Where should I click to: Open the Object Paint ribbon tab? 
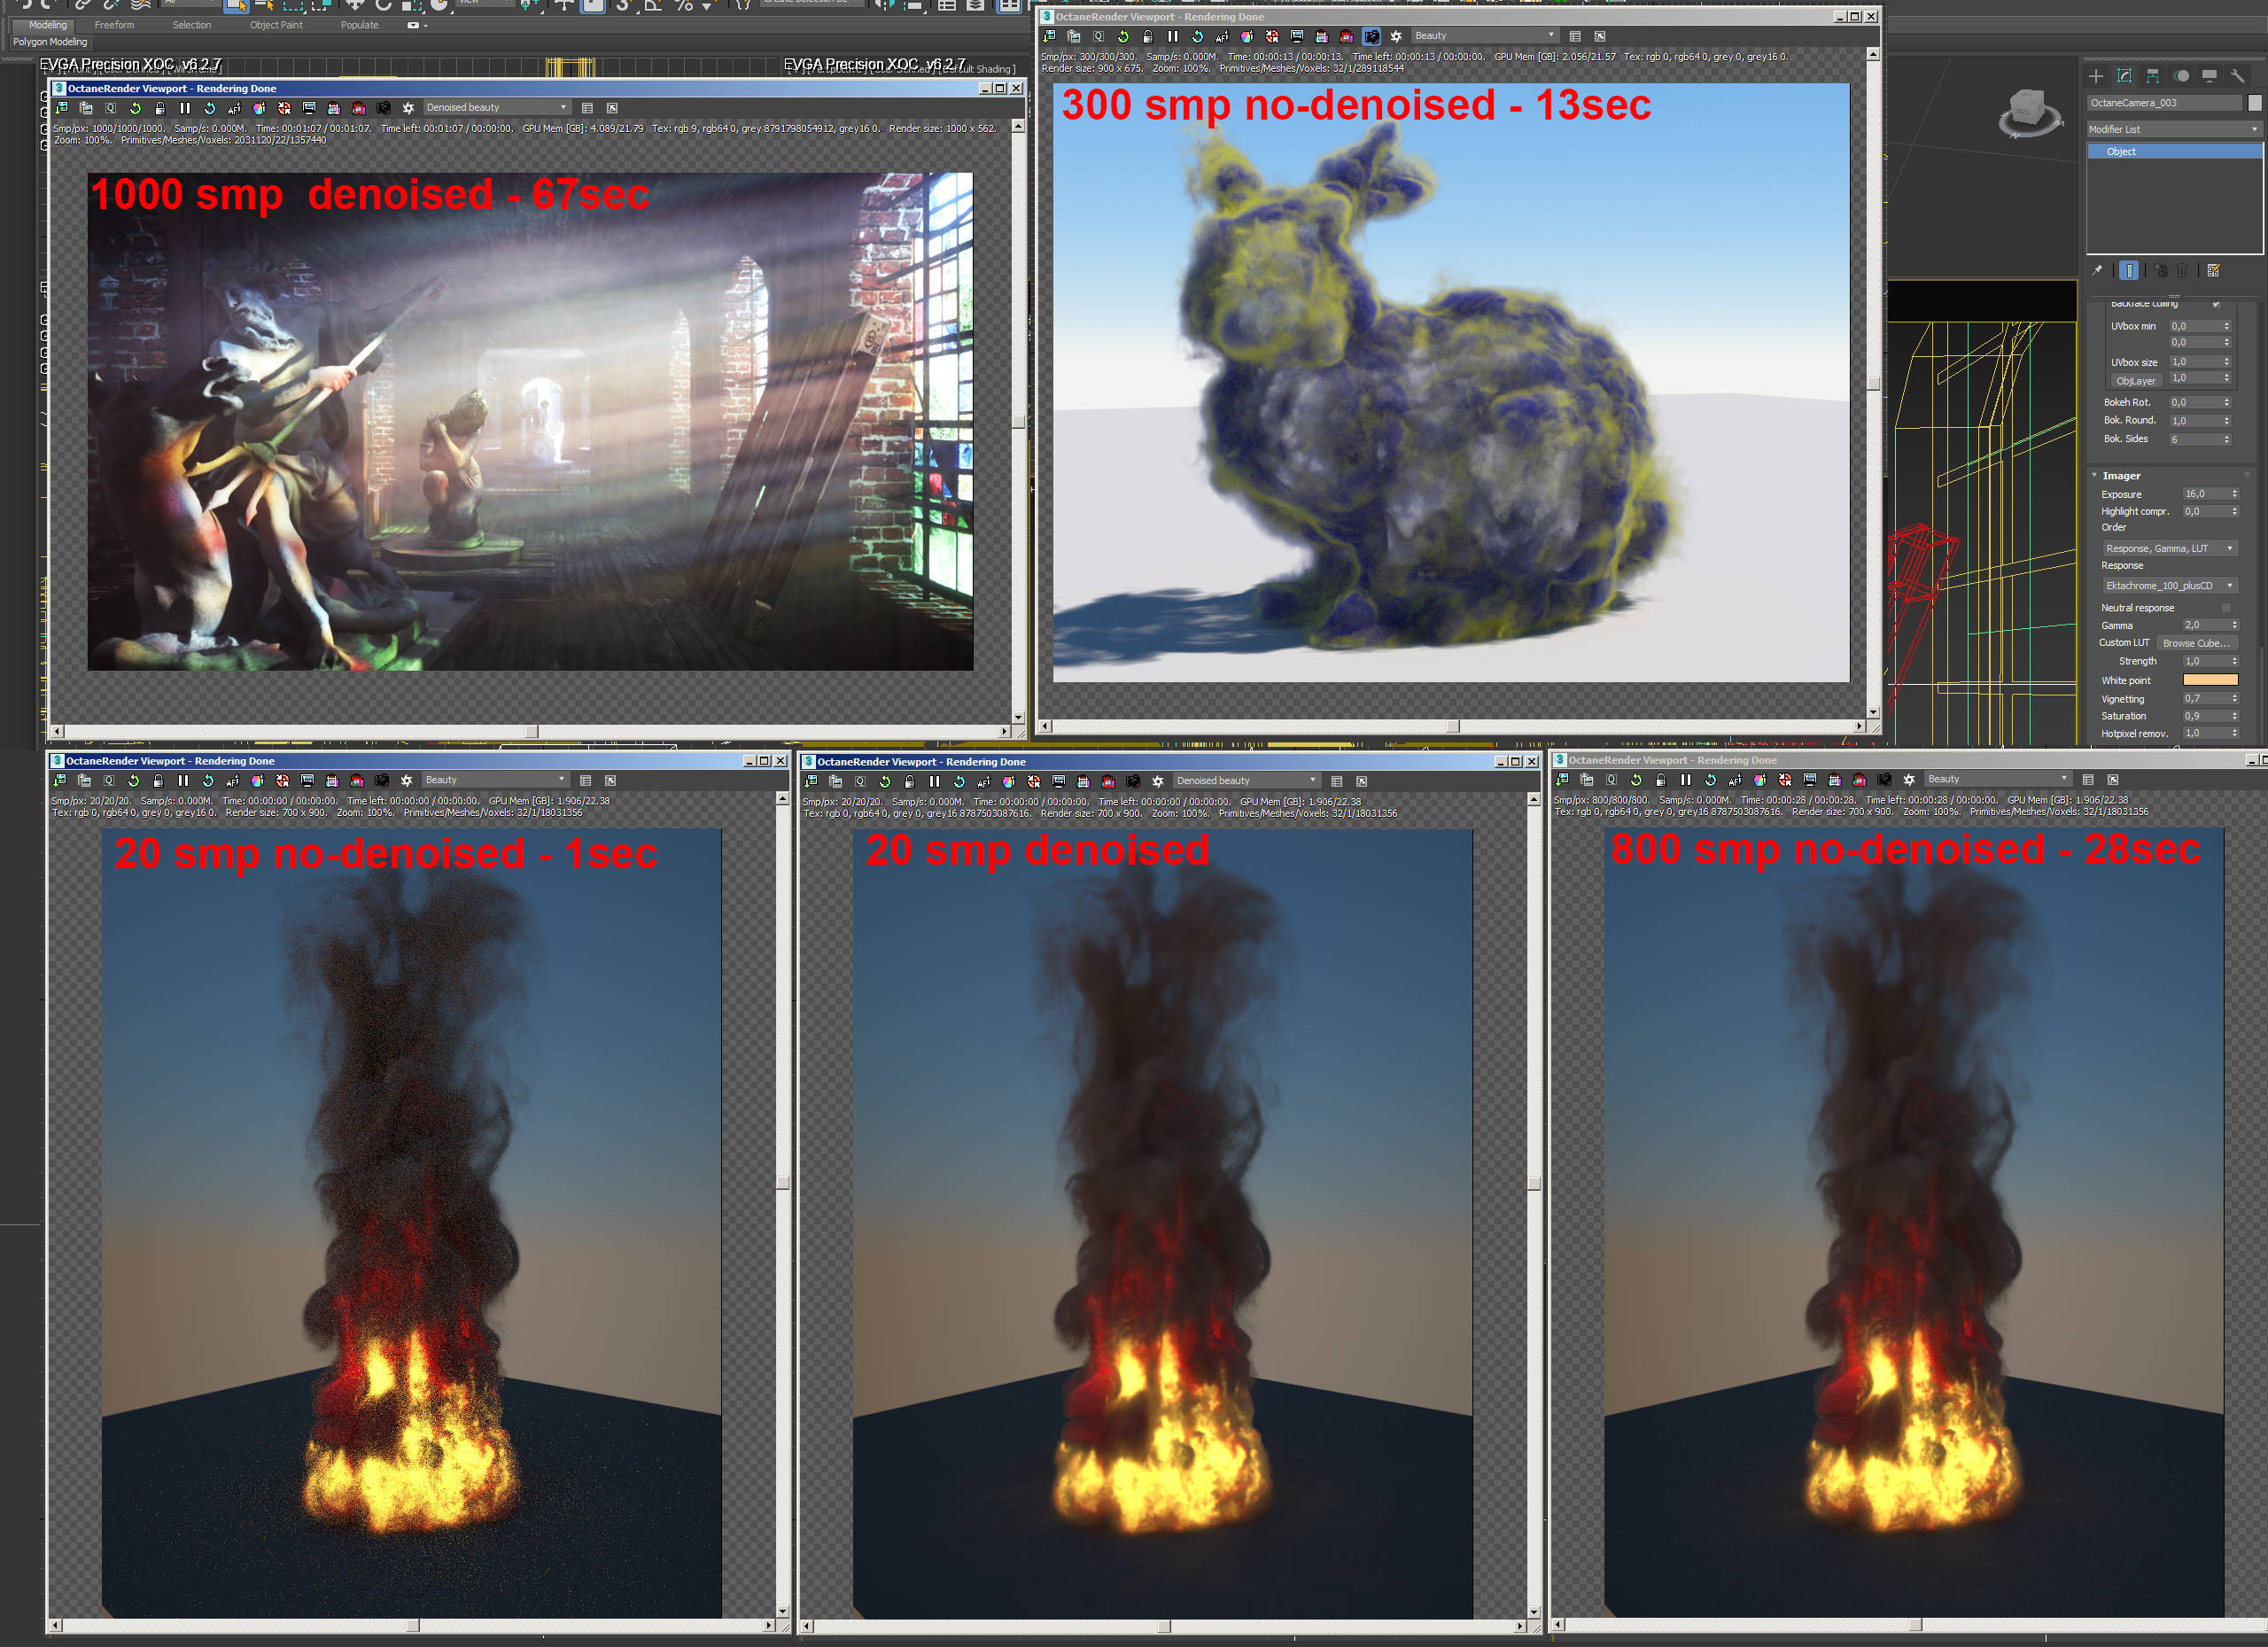(x=276, y=25)
